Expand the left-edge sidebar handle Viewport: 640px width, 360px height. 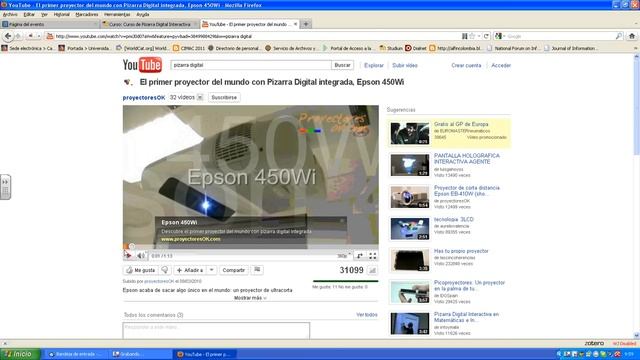pyautogui.click(x=5, y=187)
